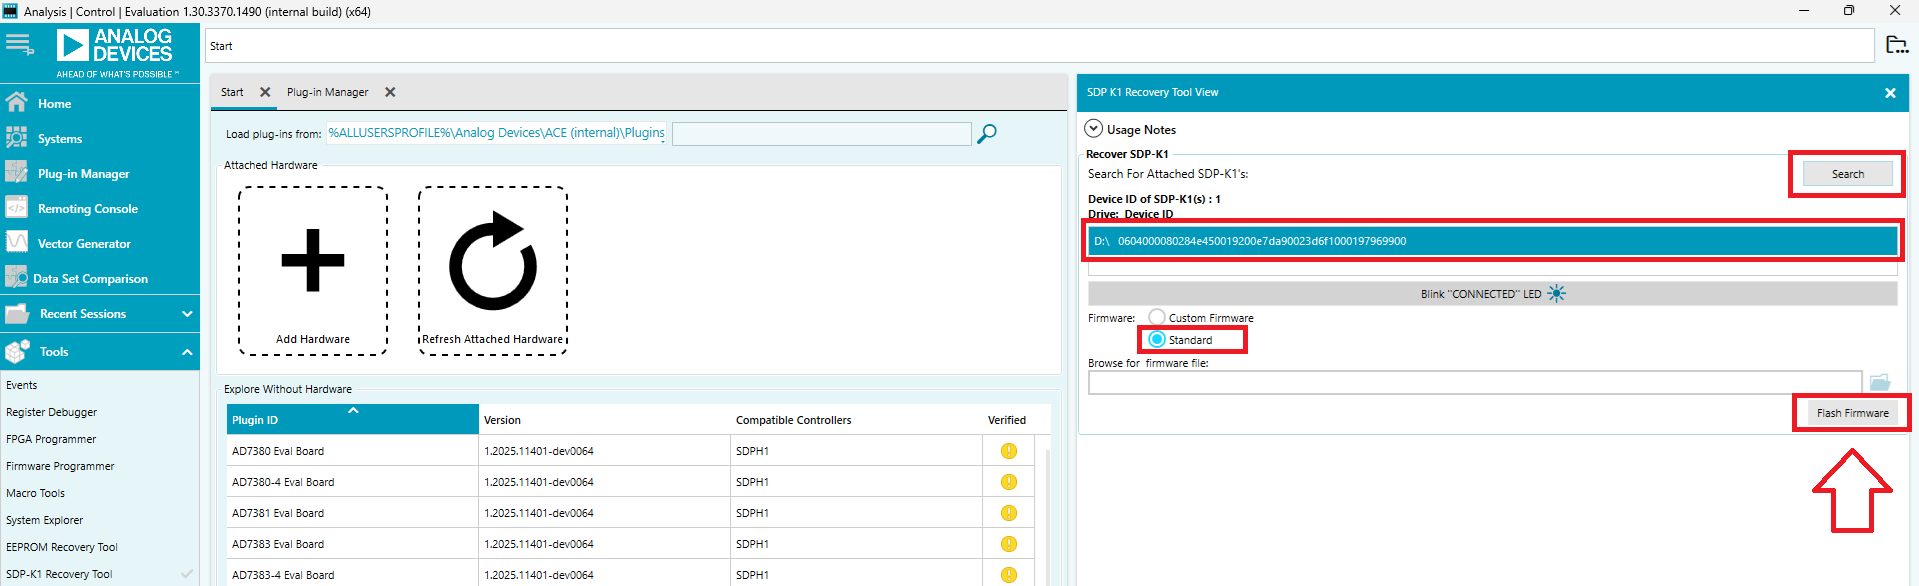Click the Home sidebar icon
Viewport: 1919px width, 586px height.
pyautogui.click(x=16, y=103)
